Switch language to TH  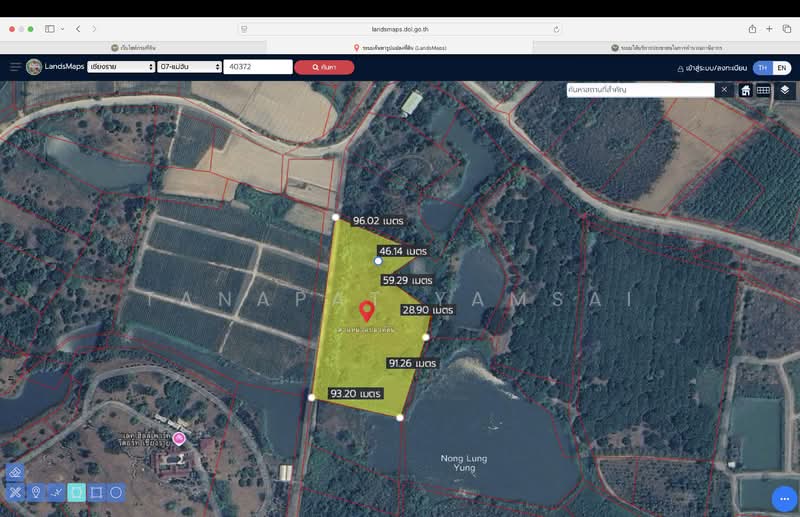pyautogui.click(x=762, y=68)
